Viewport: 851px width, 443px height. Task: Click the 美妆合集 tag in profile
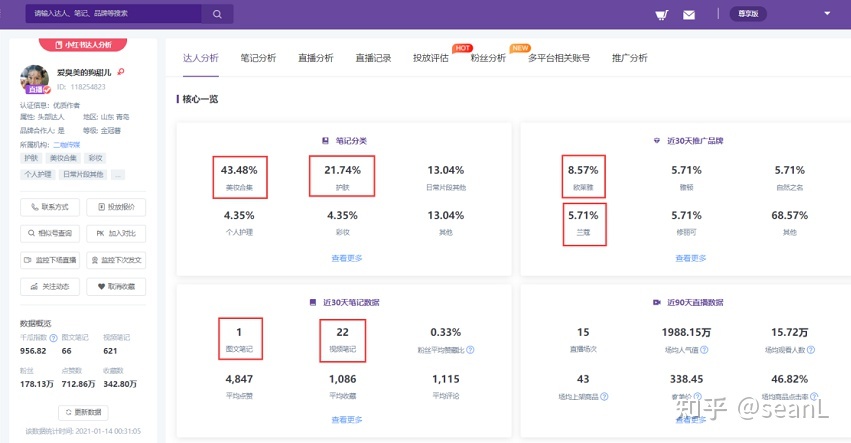click(63, 158)
